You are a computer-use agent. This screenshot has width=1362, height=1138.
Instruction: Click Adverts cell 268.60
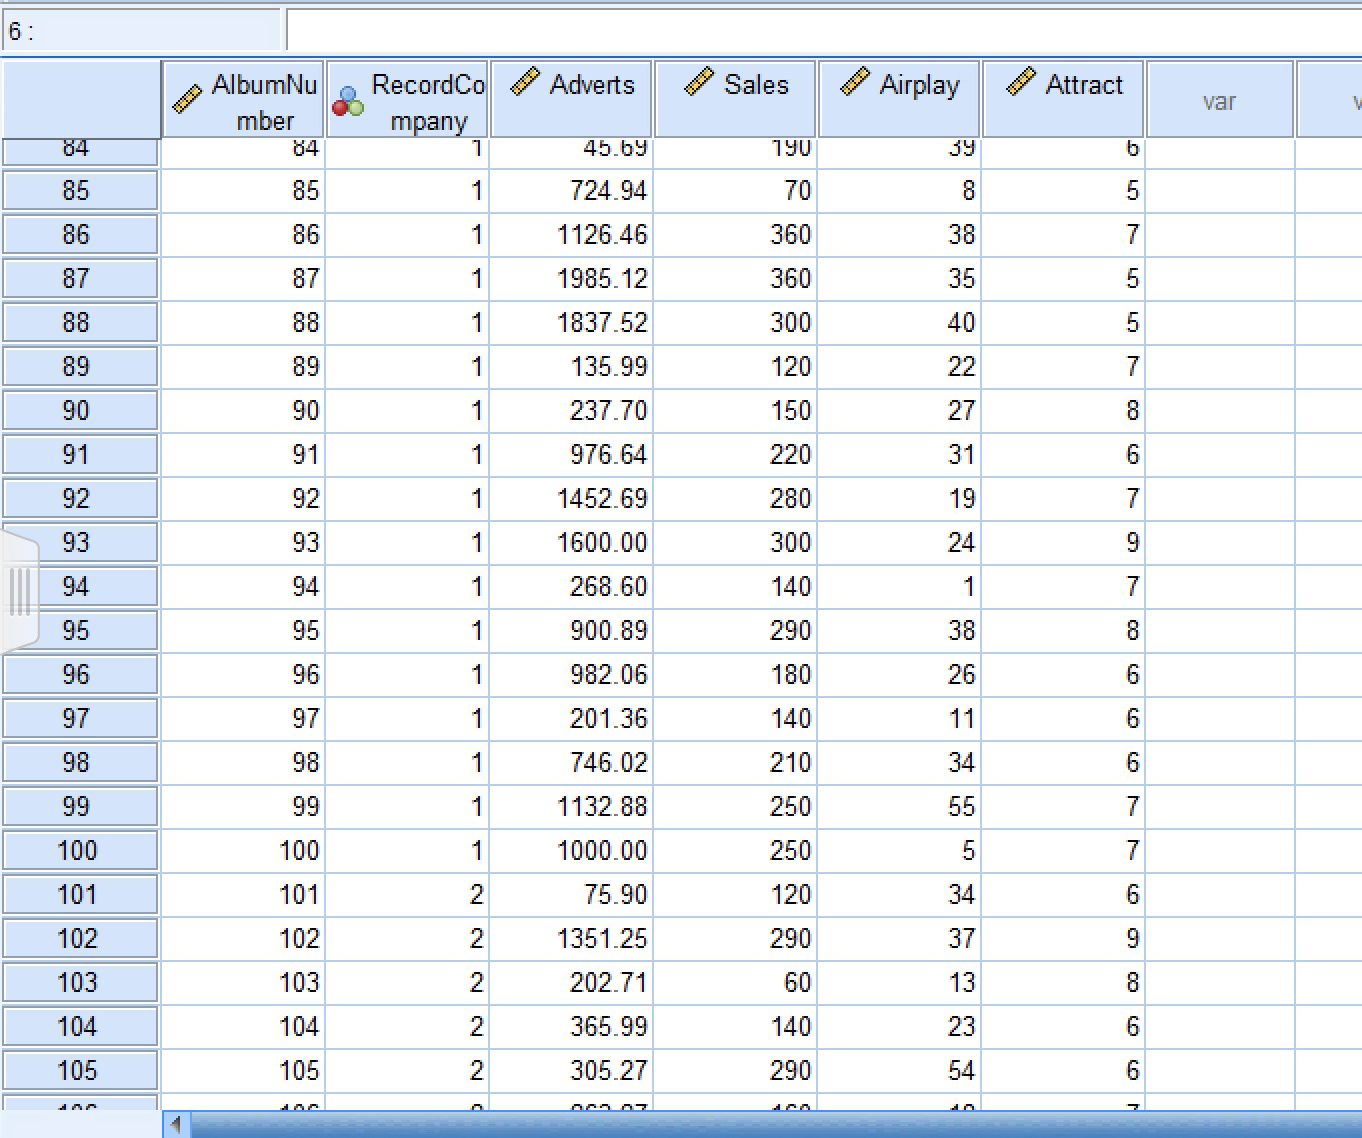(x=571, y=586)
